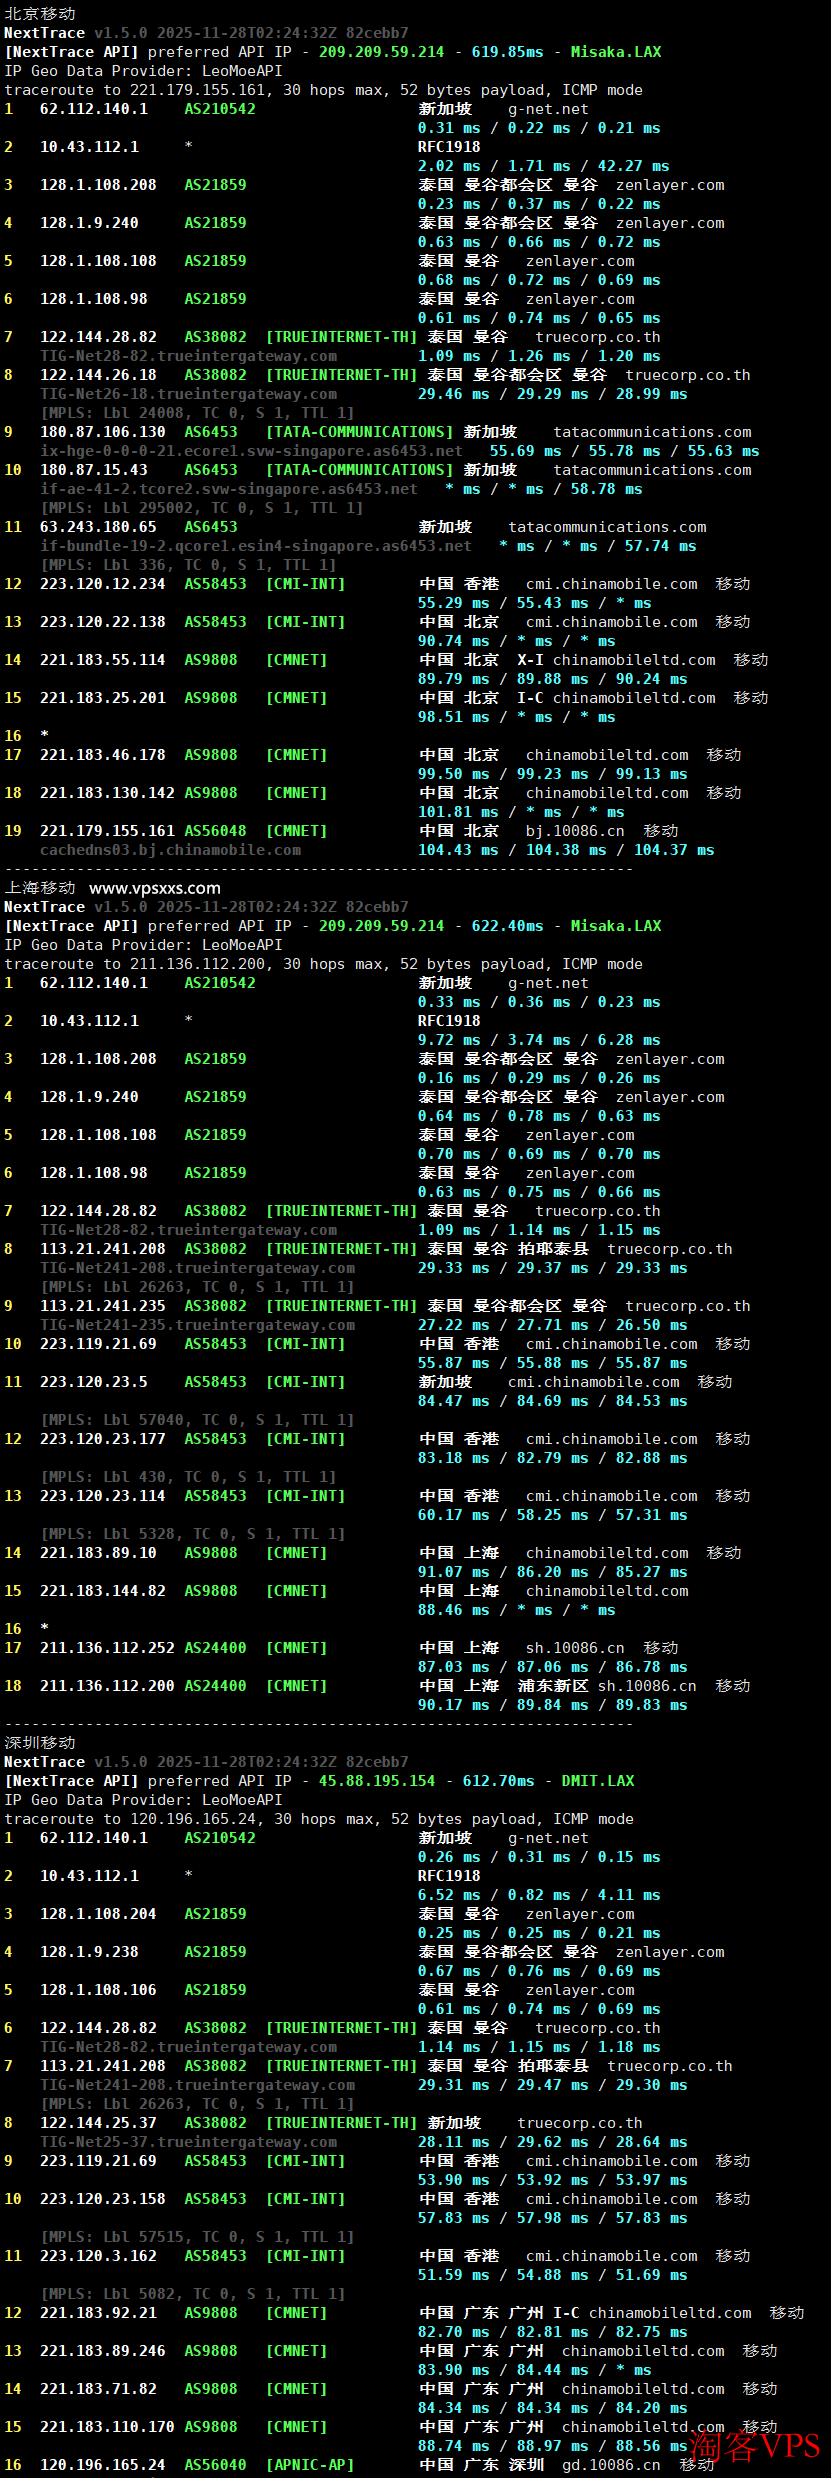This screenshot has width=831, height=2478.
Task: Click the DMIT.LAX server name
Action: [x=598, y=1781]
